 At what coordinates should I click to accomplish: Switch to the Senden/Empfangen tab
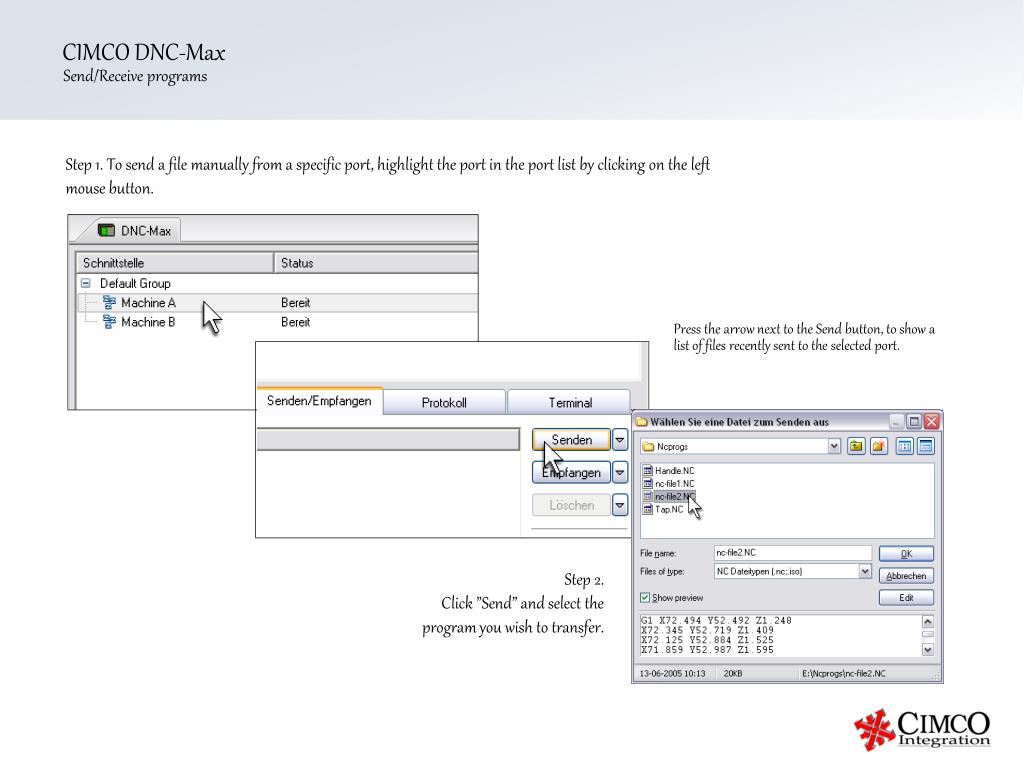[319, 401]
